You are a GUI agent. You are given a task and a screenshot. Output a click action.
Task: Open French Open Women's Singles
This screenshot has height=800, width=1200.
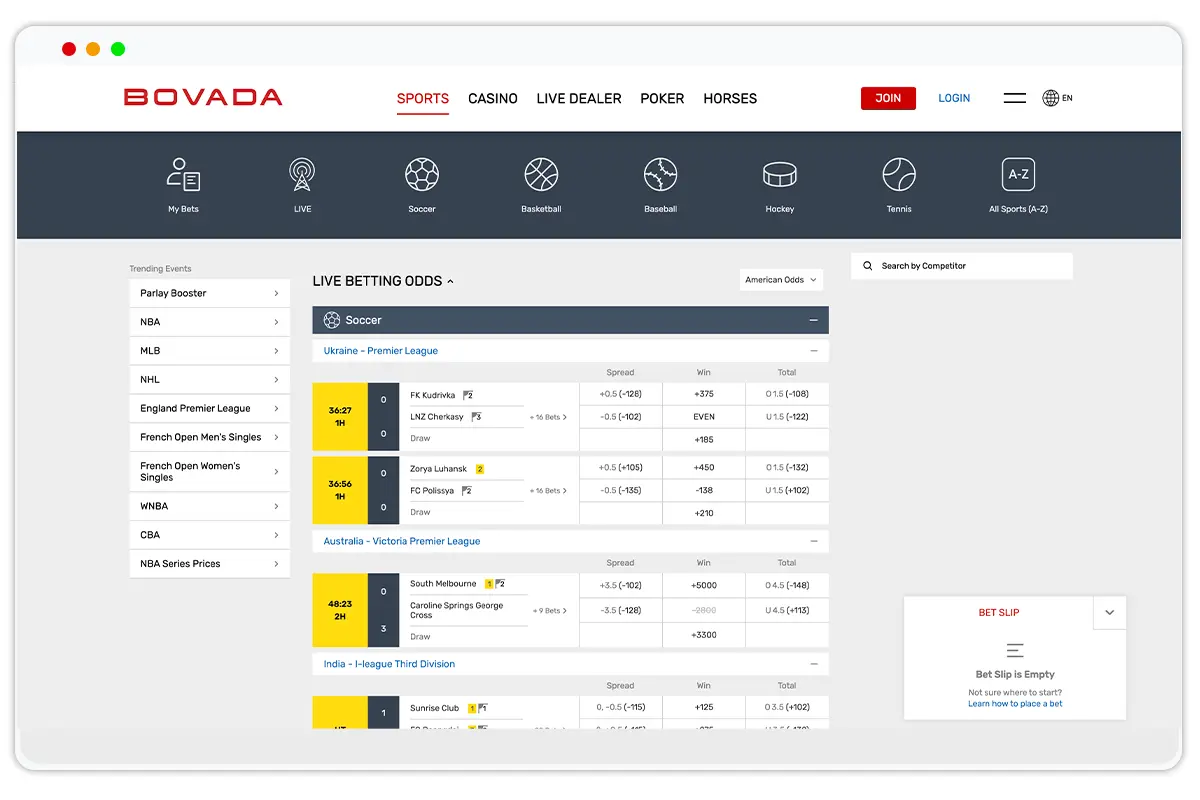210,472
